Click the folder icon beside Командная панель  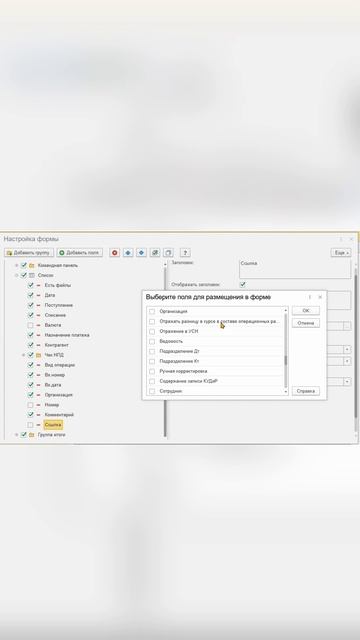pyautogui.click(x=32, y=265)
